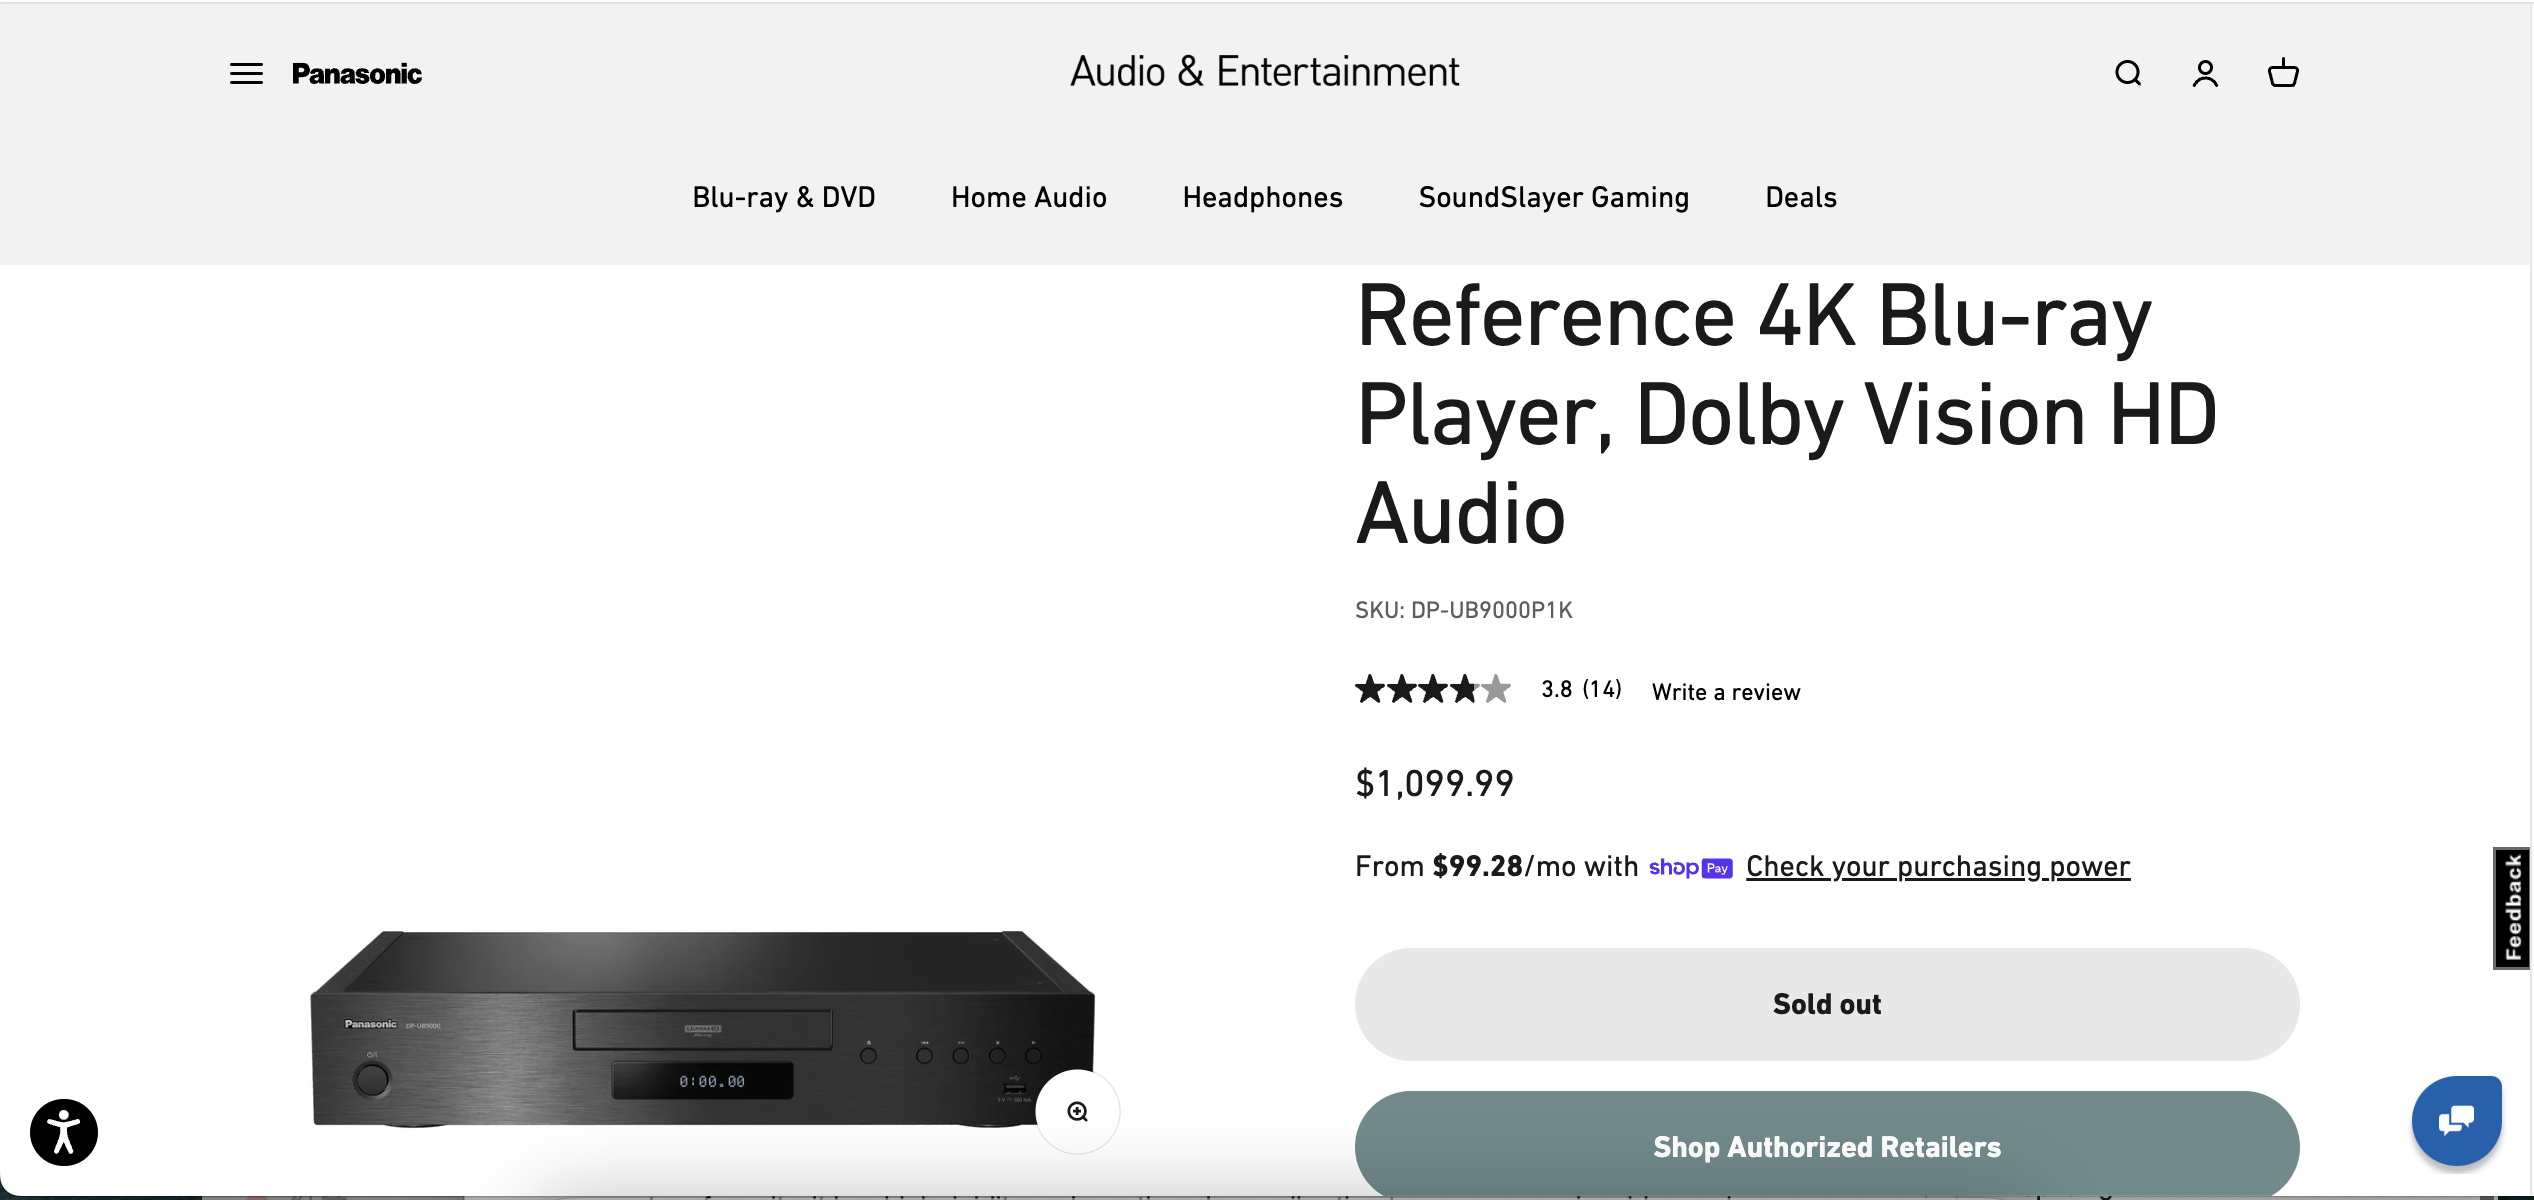Open the Feedback side tab
Image resolution: width=2534 pixels, height=1200 pixels.
[2512, 908]
